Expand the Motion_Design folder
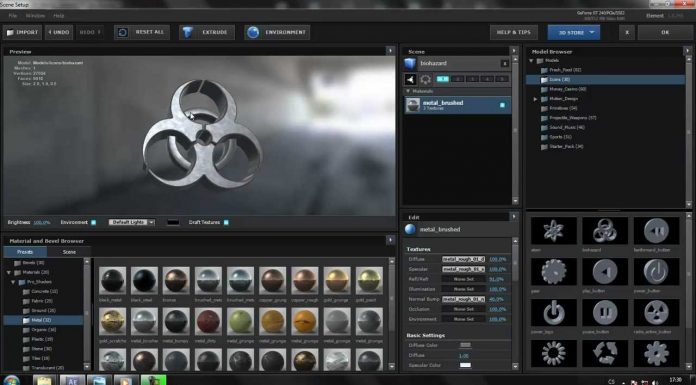 535,99
